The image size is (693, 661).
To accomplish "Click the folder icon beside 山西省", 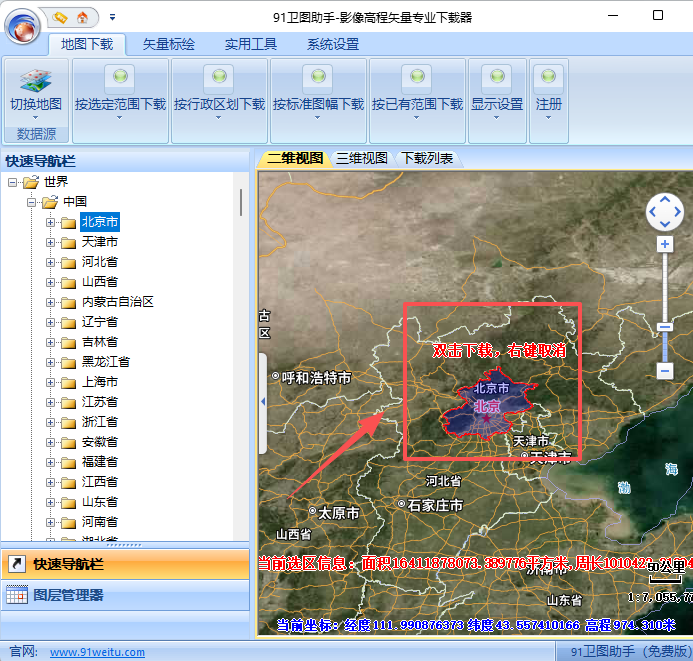I will (x=69, y=283).
